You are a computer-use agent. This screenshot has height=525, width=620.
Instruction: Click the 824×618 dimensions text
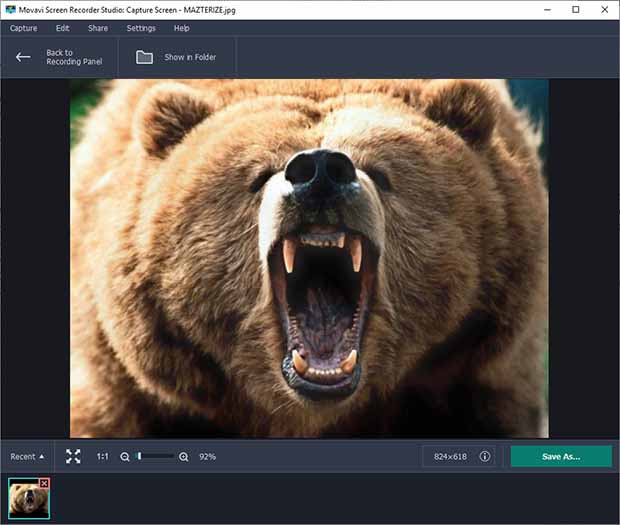click(x=450, y=457)
